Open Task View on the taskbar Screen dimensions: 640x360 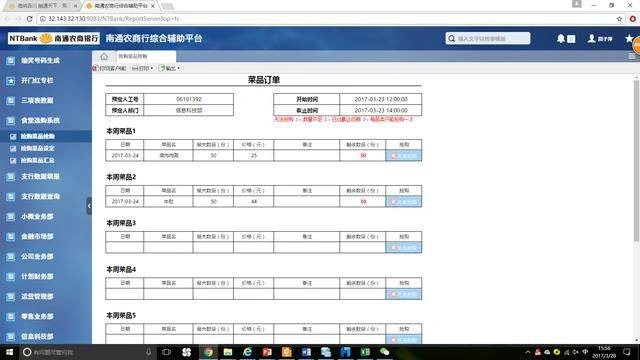166,352
